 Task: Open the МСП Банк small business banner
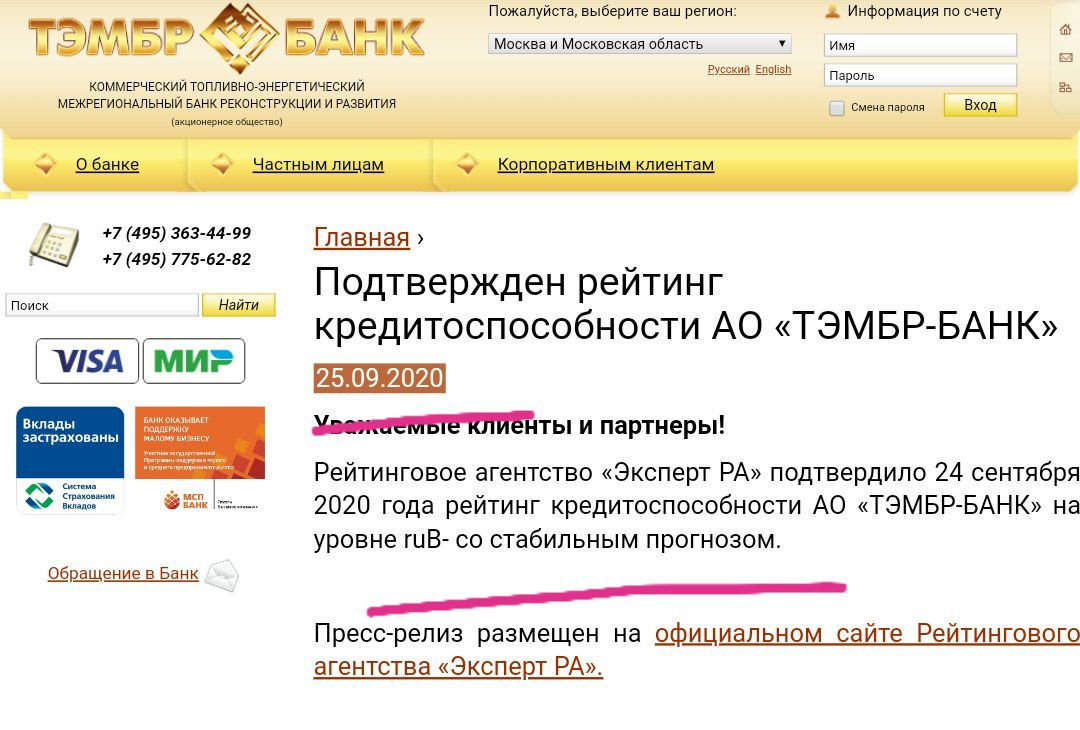pyautogui.click(x=200, y=460)
